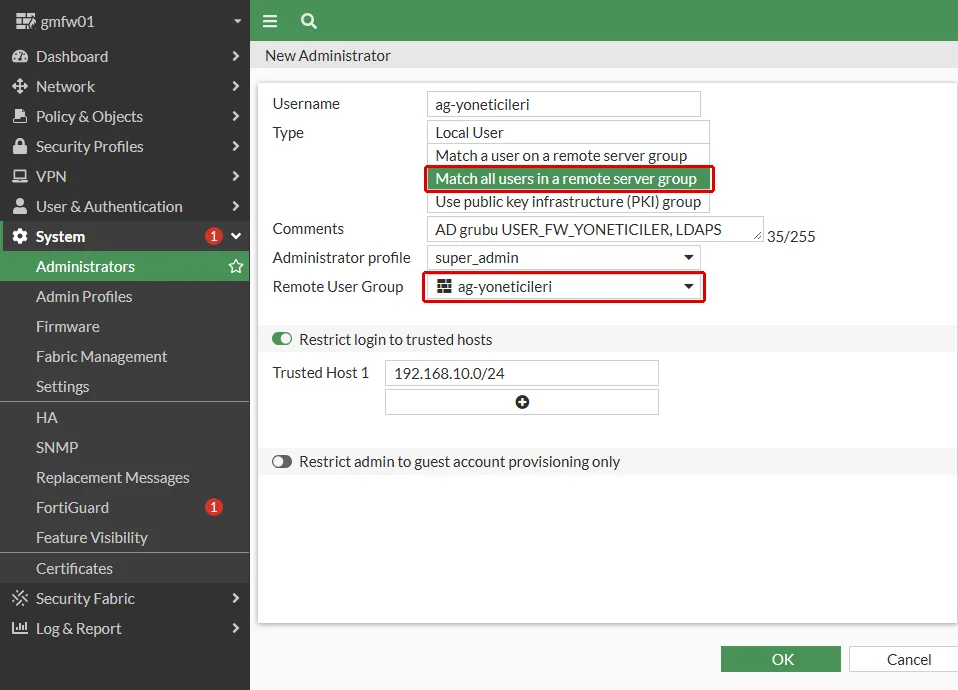Screen dimensions: 958x690
Task: Click the Security Profiles lock icon
Action: point(20,146)
